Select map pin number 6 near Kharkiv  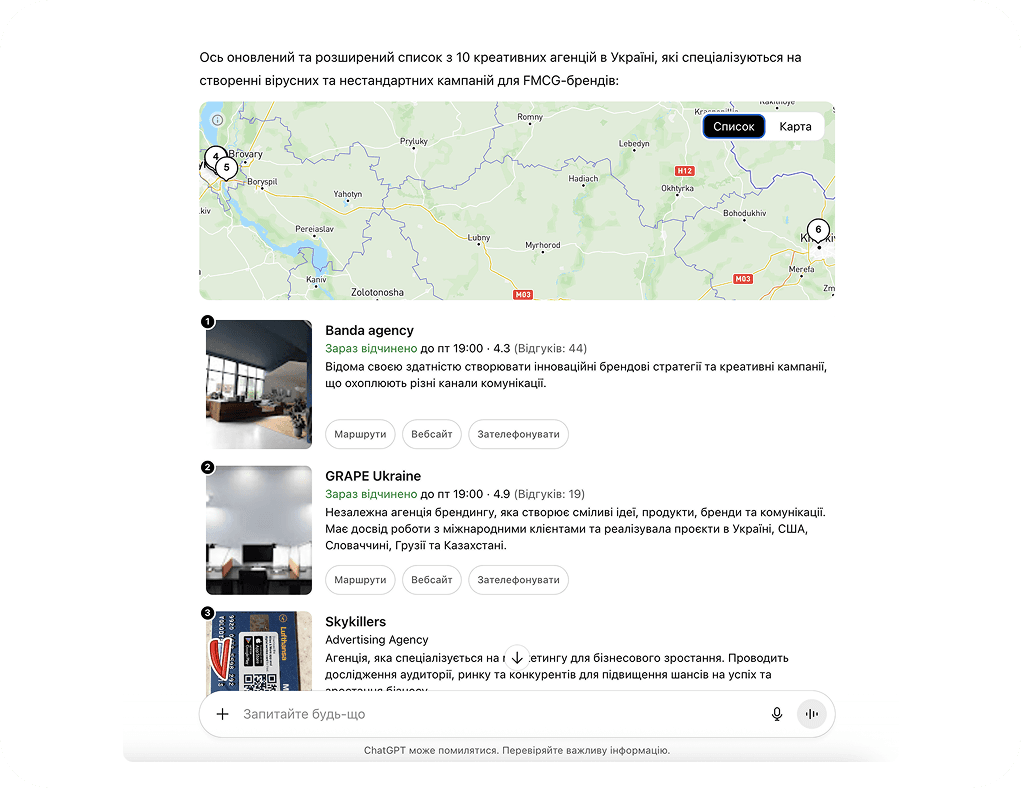pos(818,230)
